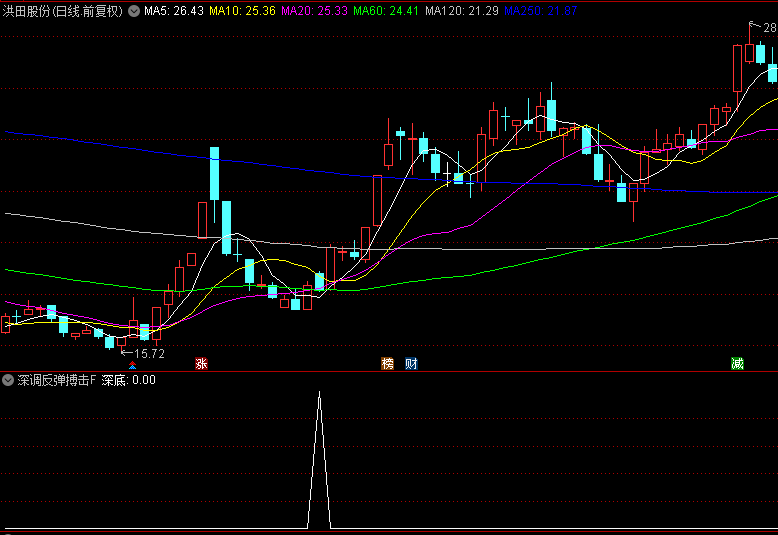Select the 深调反弹搏击F indicator name
This screenshot has width=778, height=535.
(57, 380)
